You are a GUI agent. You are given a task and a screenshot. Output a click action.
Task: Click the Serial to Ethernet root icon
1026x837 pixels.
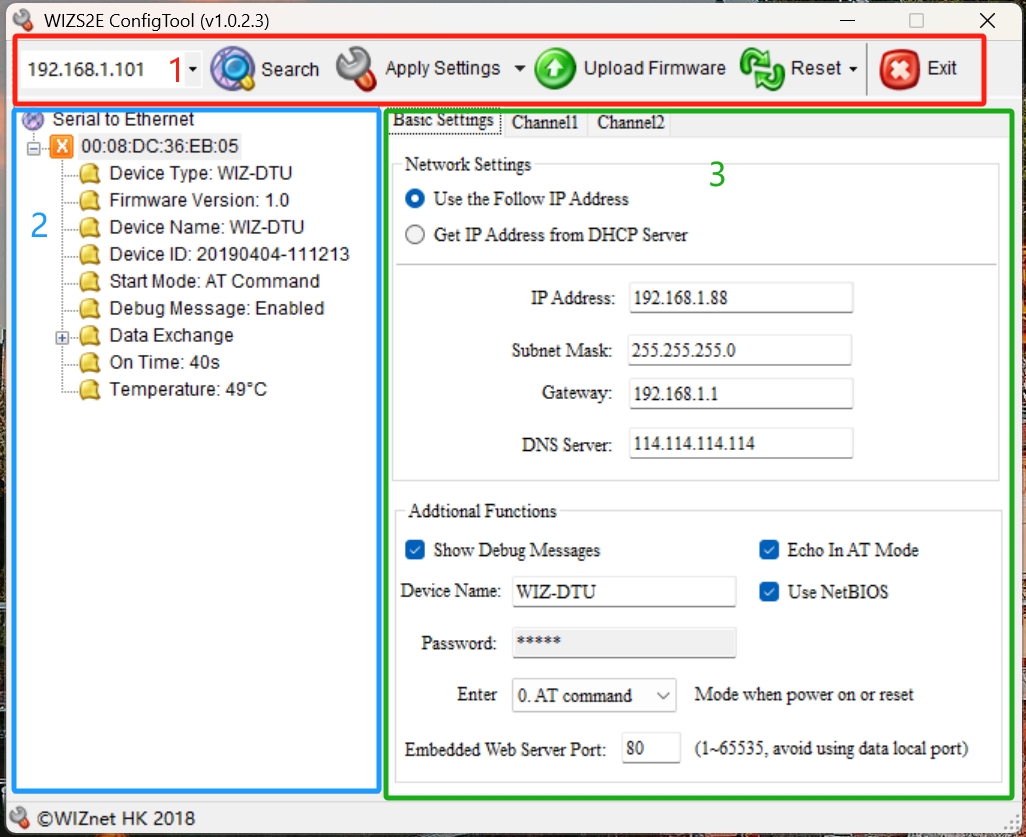(x=33, y=120)
